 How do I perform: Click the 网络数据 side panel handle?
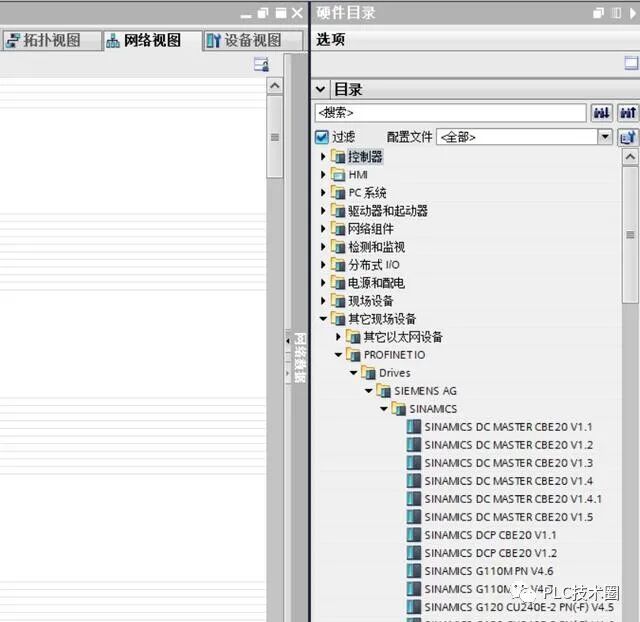[300, 357]
